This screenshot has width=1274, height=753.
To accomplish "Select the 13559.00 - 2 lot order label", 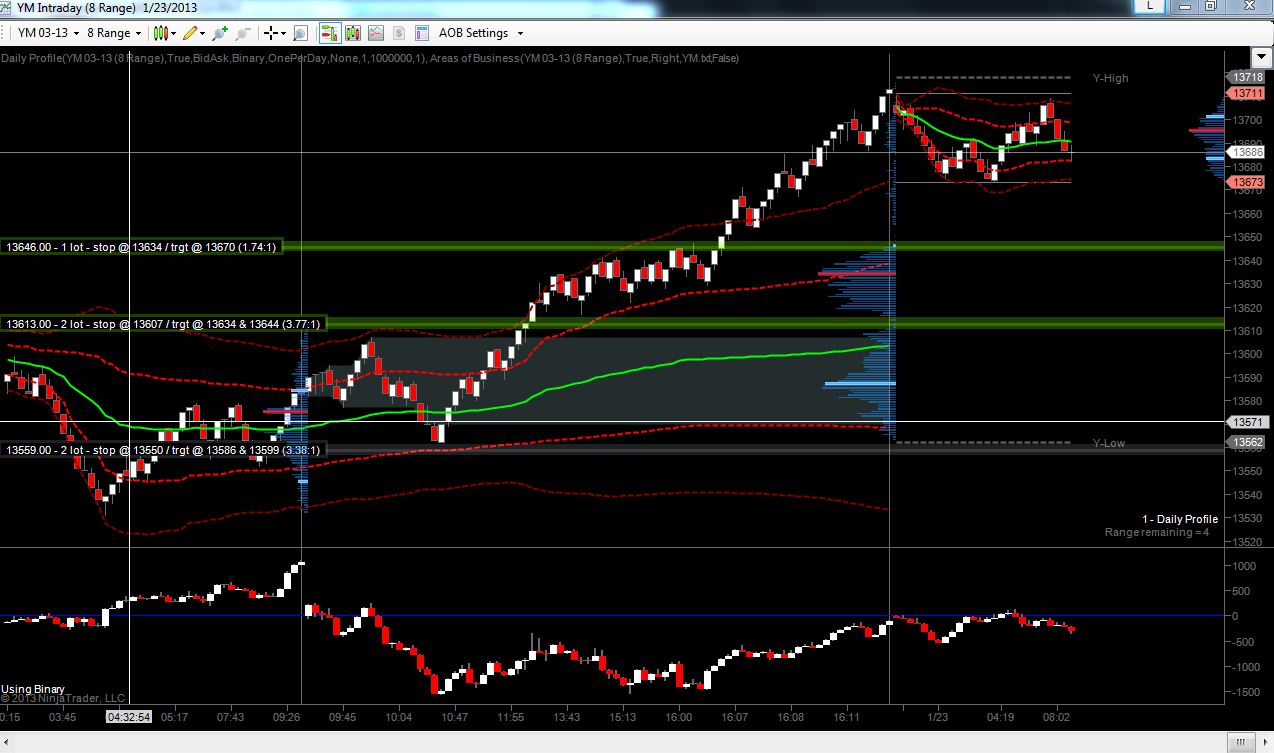I will point(164,450).
